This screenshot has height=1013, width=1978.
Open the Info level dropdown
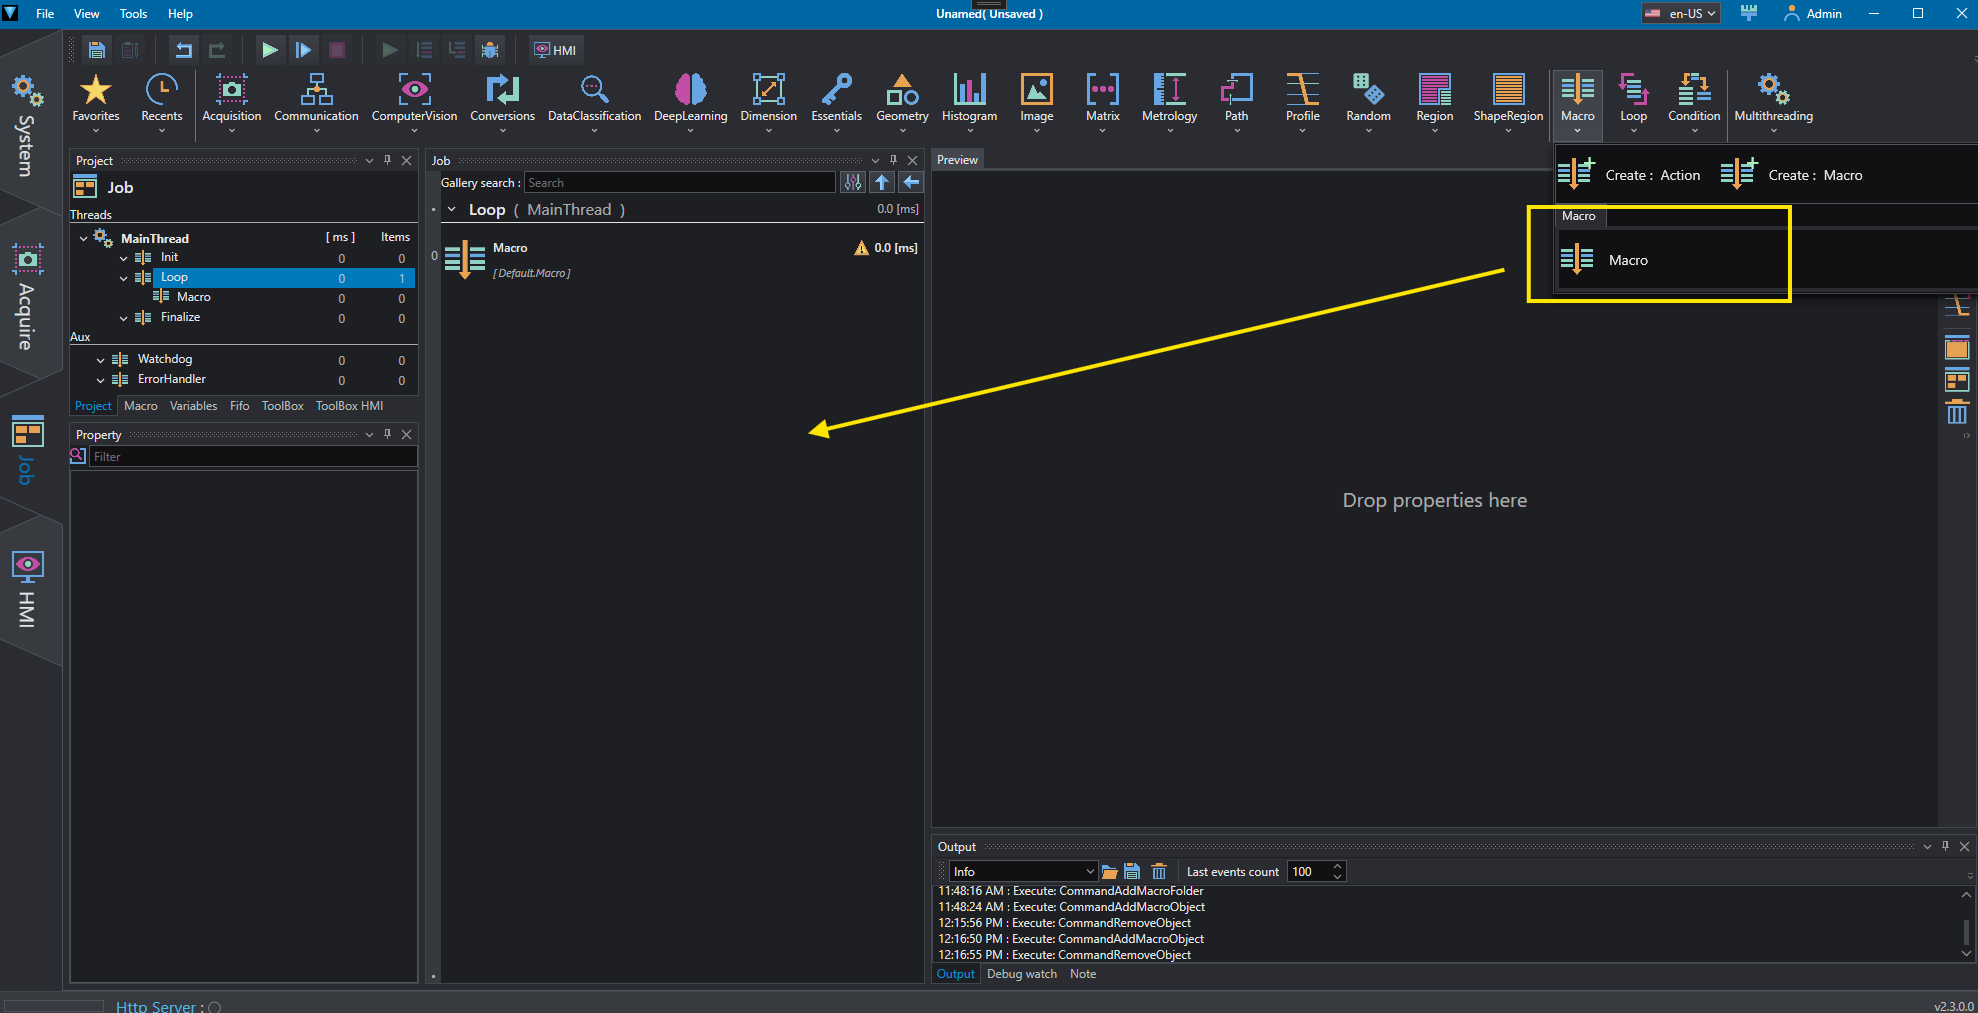coord(1023,872)
